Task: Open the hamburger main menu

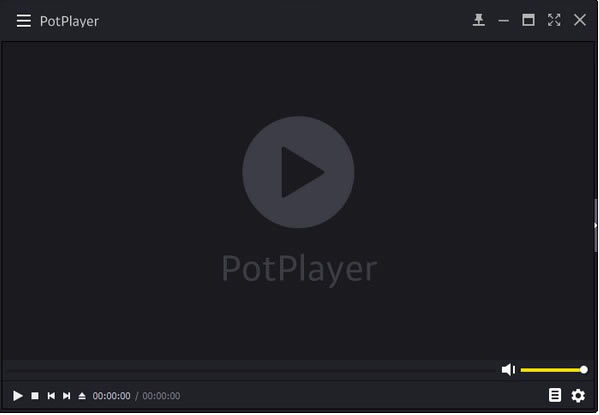Action: (x=24, y=21)
